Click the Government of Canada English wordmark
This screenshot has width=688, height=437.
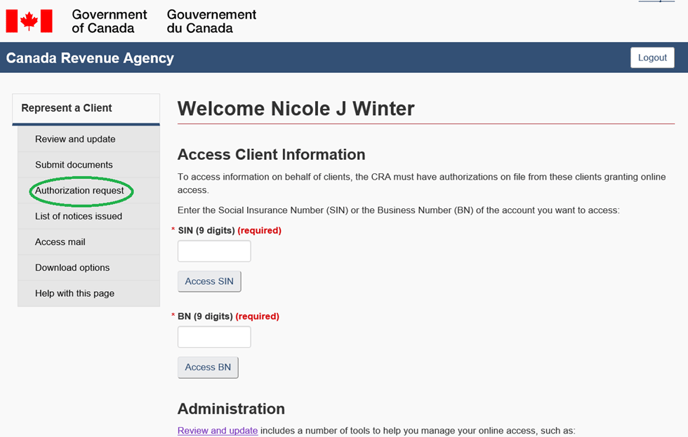109,21
